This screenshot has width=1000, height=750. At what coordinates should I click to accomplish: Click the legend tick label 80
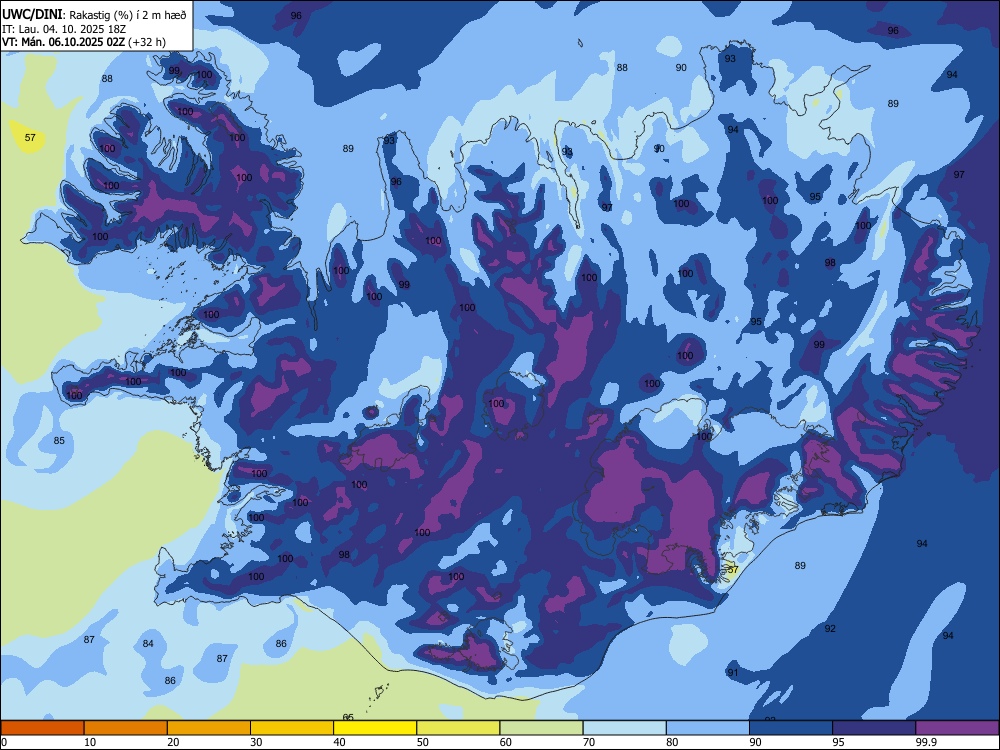point(672,742)
